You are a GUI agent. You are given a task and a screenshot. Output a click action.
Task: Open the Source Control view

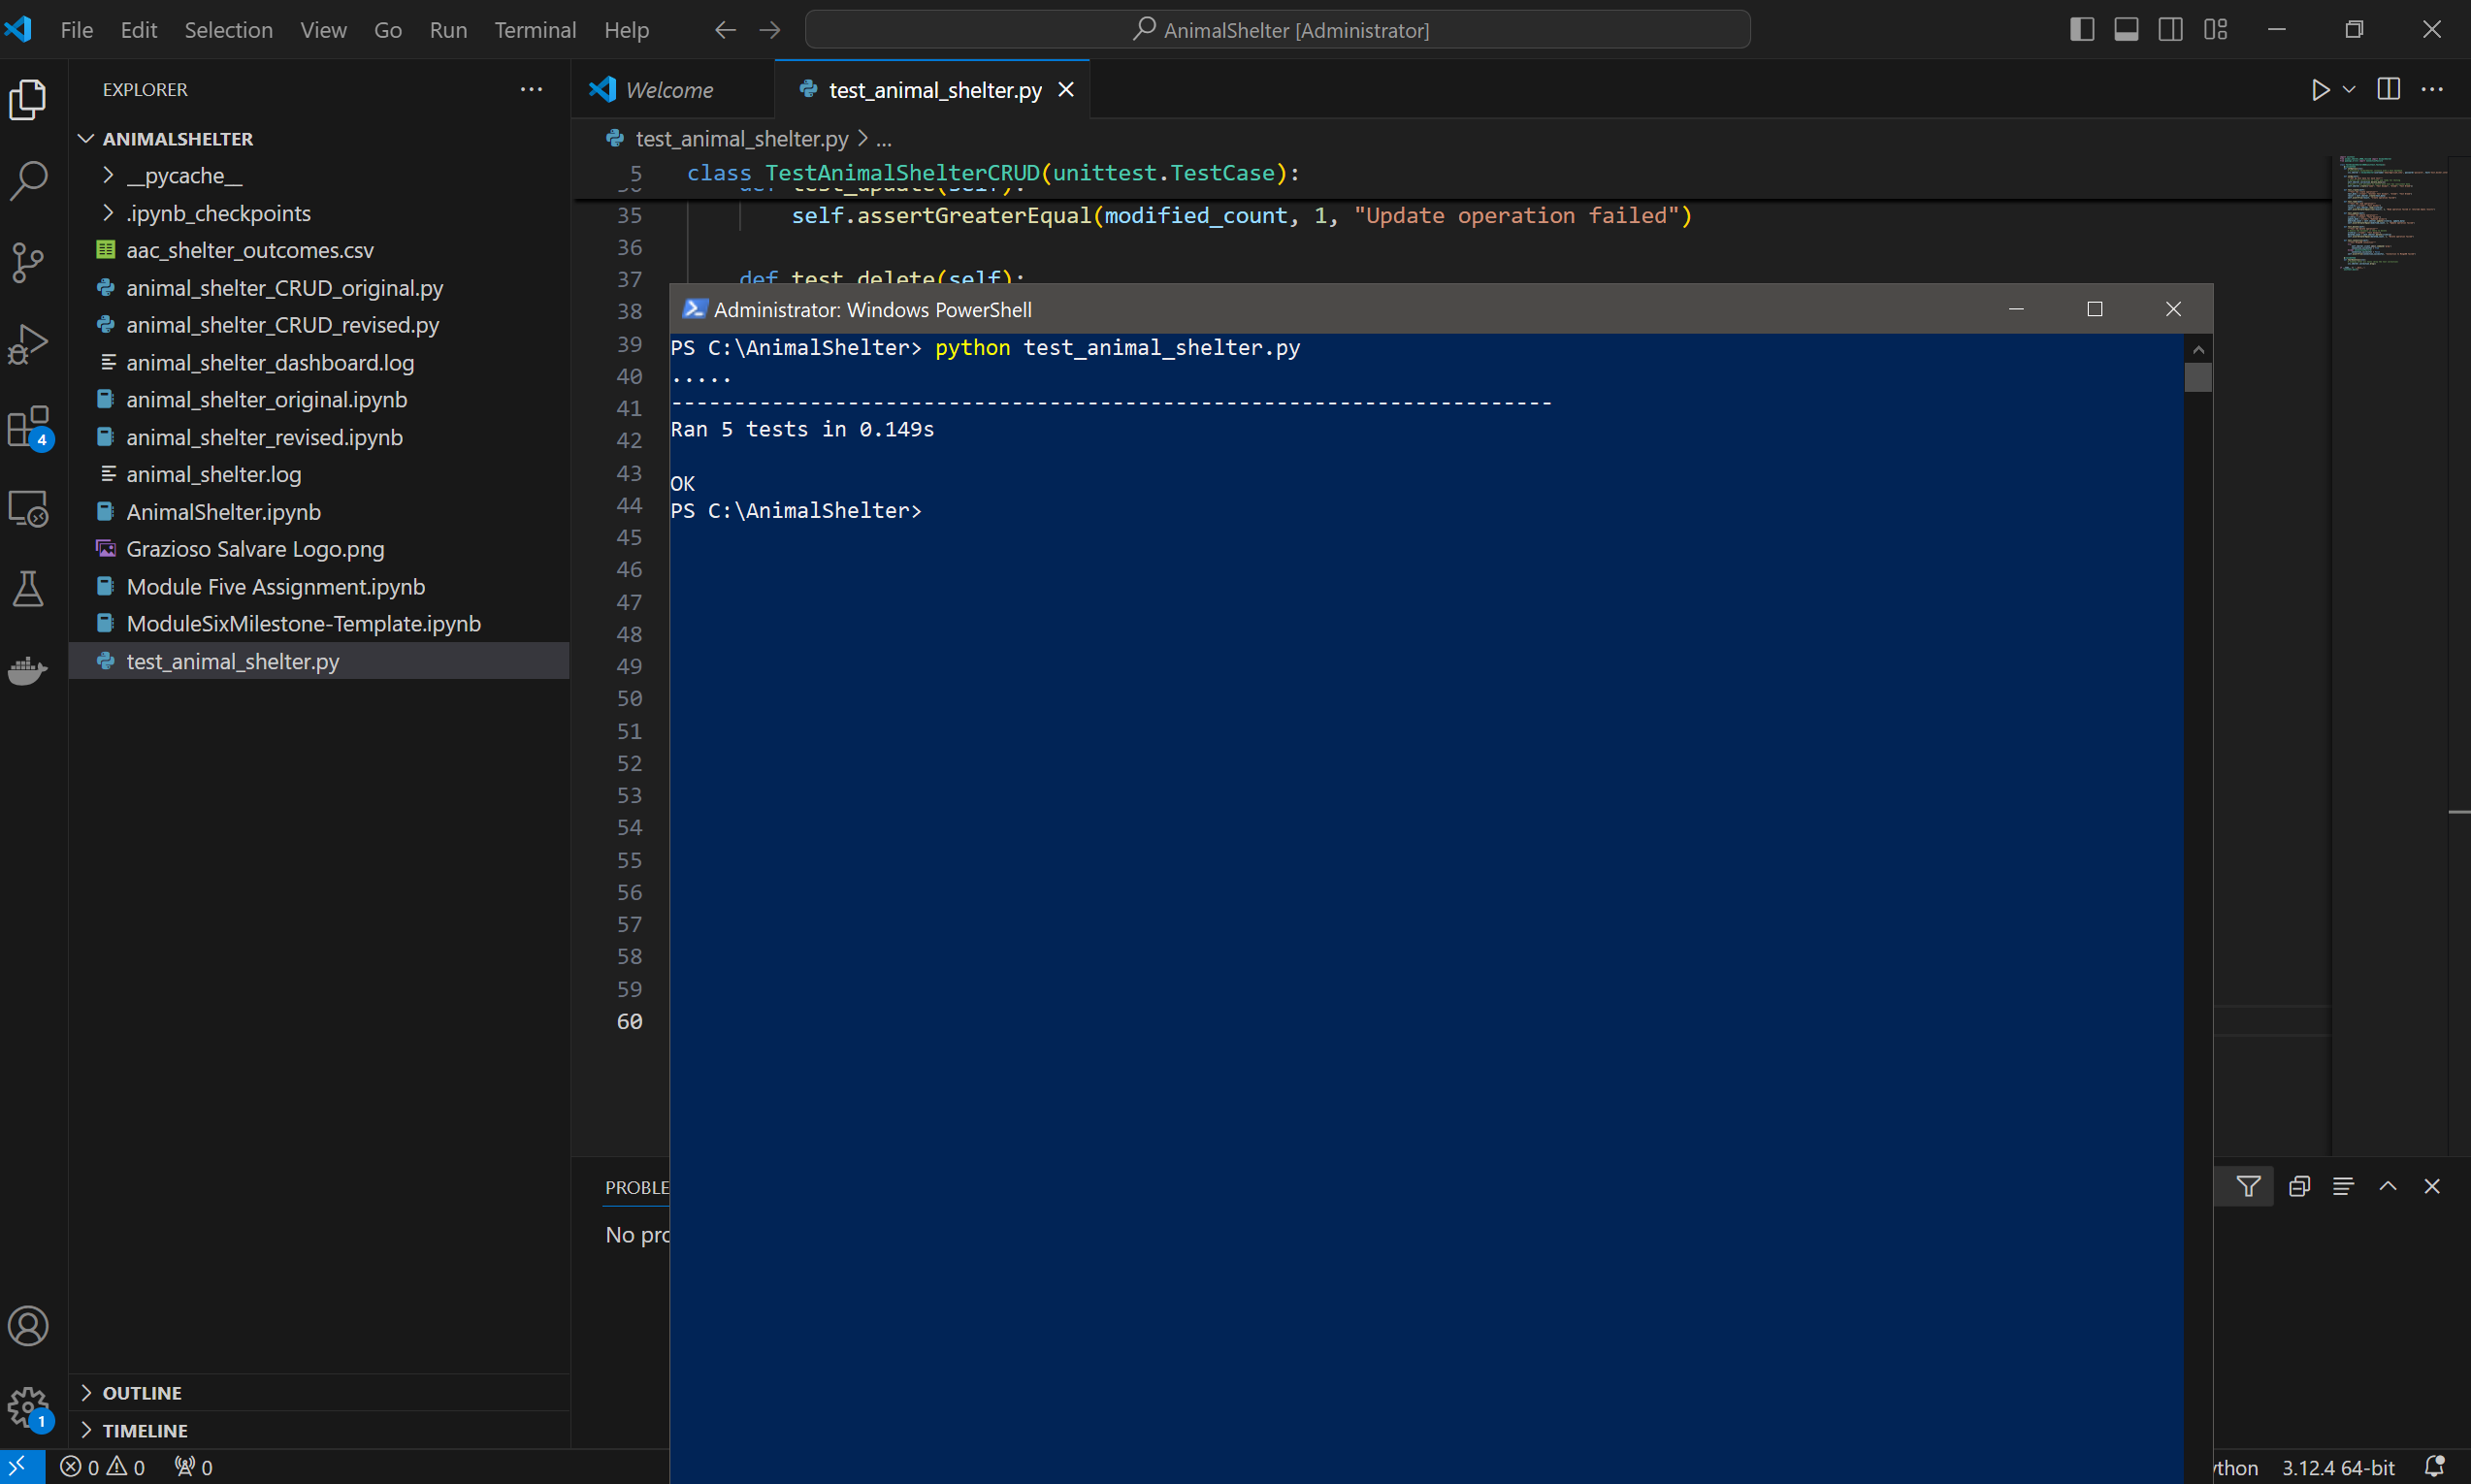pyautogui.click(x=28, y=263)
